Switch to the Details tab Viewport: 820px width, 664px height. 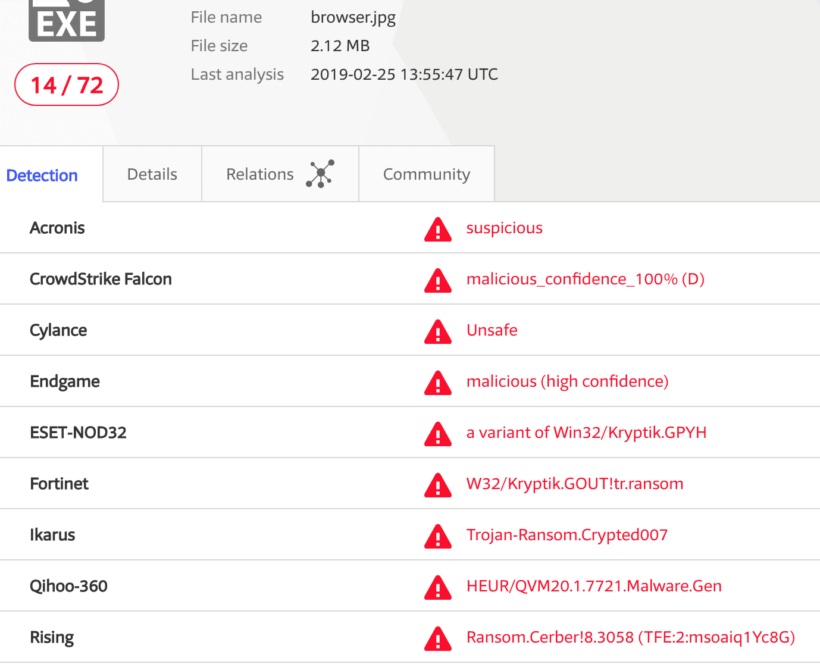pyautogui.click(x=151, y=174)
